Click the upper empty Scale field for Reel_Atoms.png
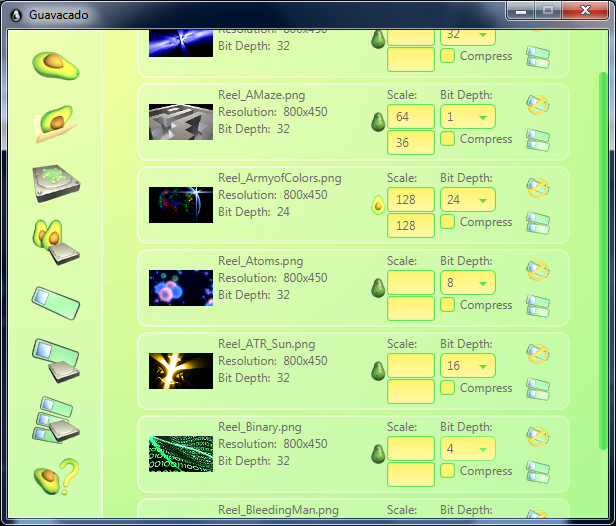Screen dimensions: 616x526 [x=411, y=282]
